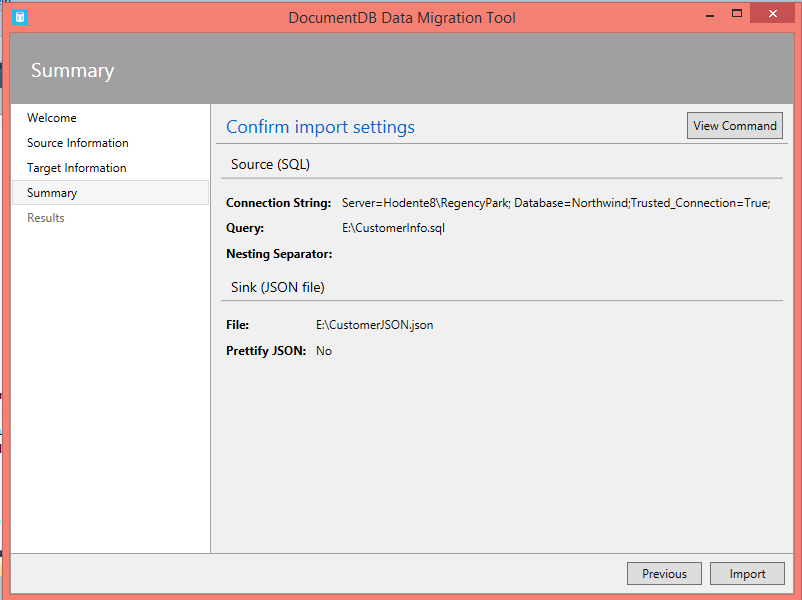802x600 pixels.
Task: Open the Source Information step
Action: 78,142
